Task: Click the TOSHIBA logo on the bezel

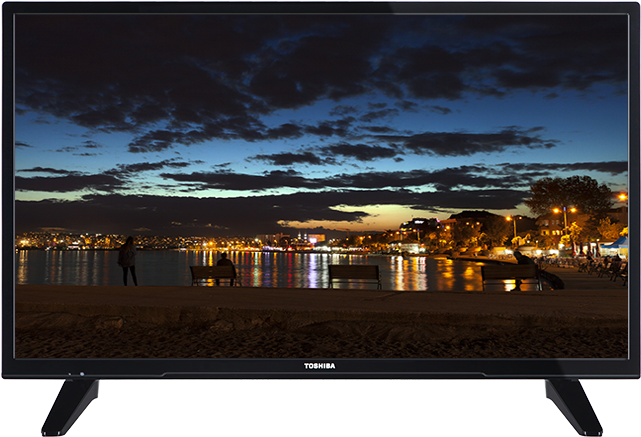Action: [320, 366]
